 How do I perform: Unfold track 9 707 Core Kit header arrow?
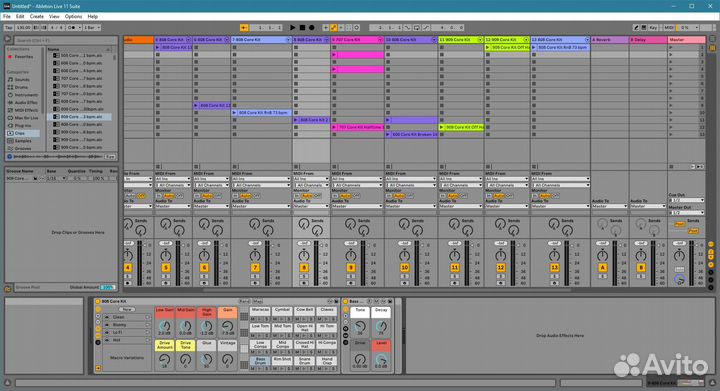pos(380,40)
